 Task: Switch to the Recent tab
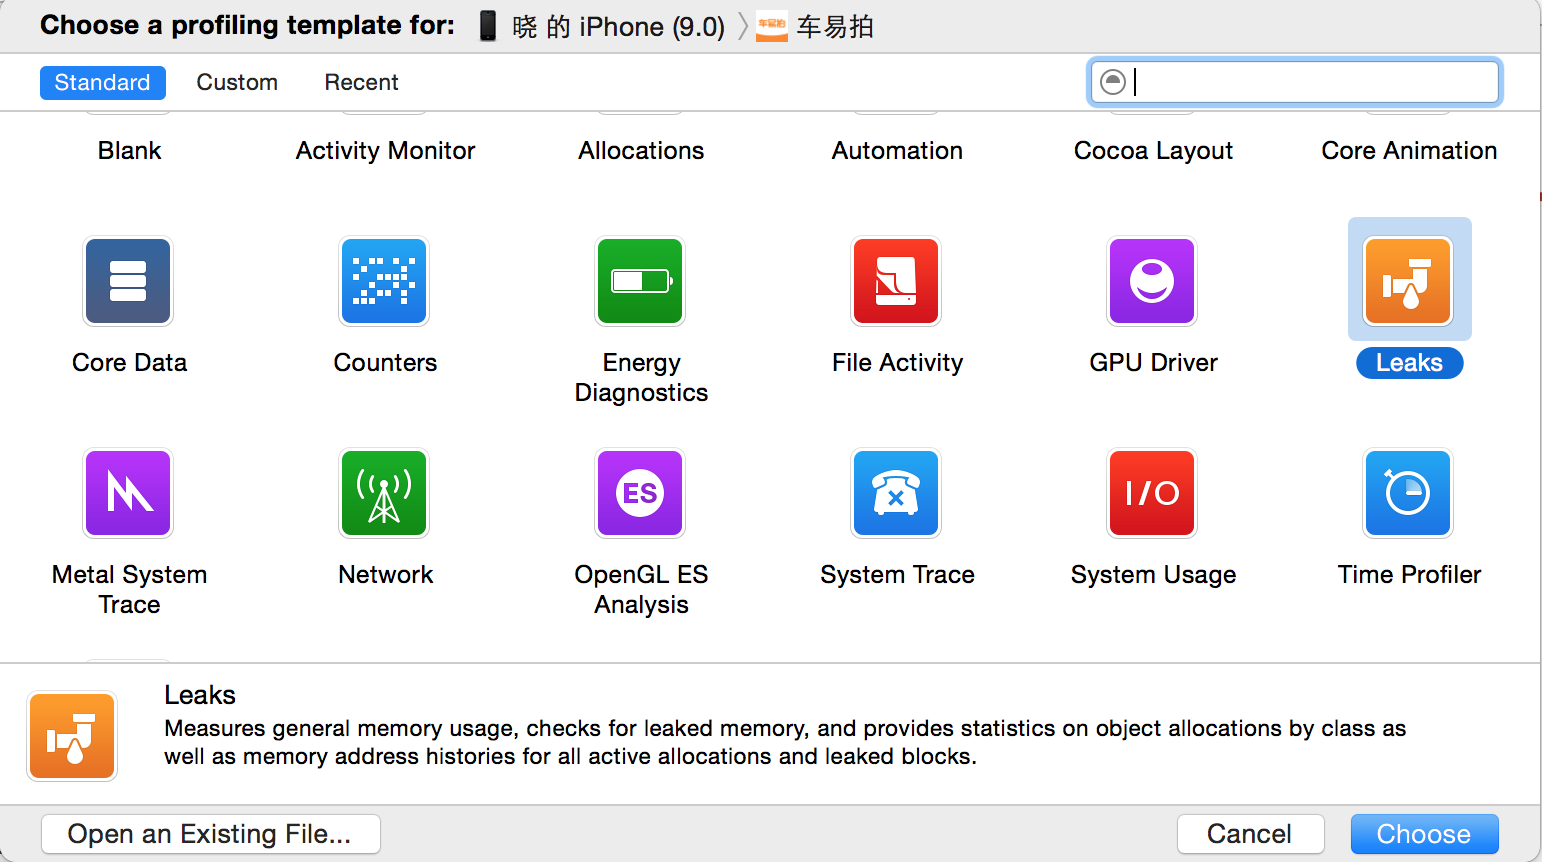pos(361,82)
